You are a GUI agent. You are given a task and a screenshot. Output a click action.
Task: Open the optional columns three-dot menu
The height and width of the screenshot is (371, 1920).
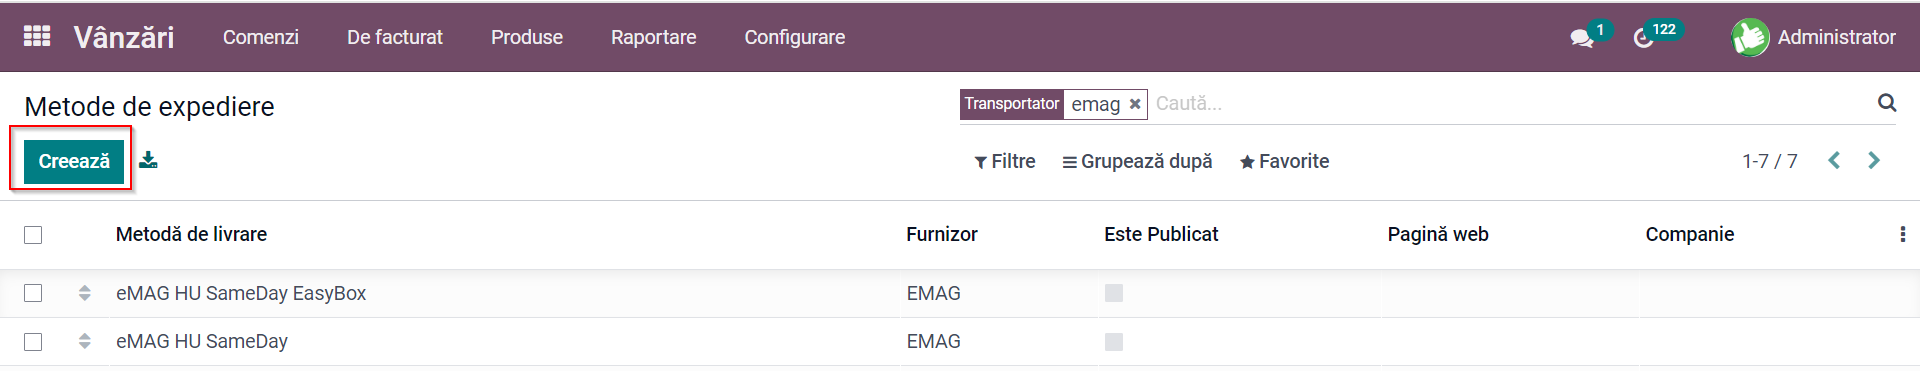pos(1902,234)
